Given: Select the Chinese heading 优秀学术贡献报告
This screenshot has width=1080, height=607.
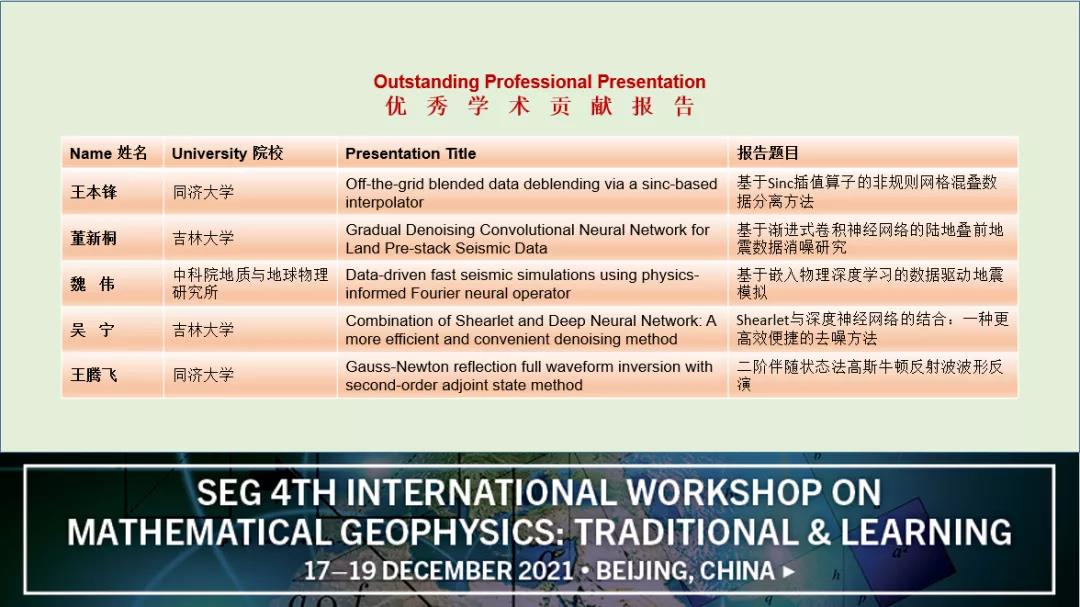Looking at the screenshot, I should [539, 107].
